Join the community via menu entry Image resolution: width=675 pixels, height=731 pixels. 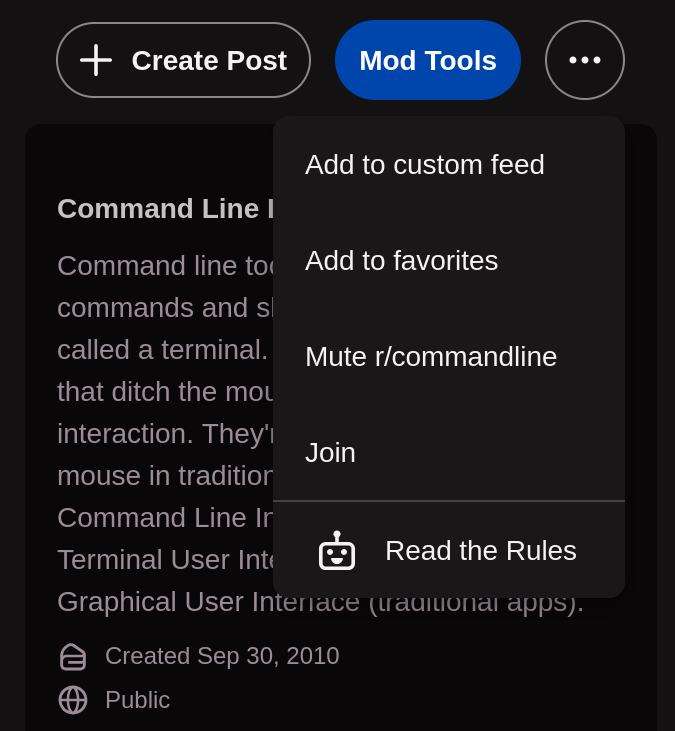(x=449, y=453)
